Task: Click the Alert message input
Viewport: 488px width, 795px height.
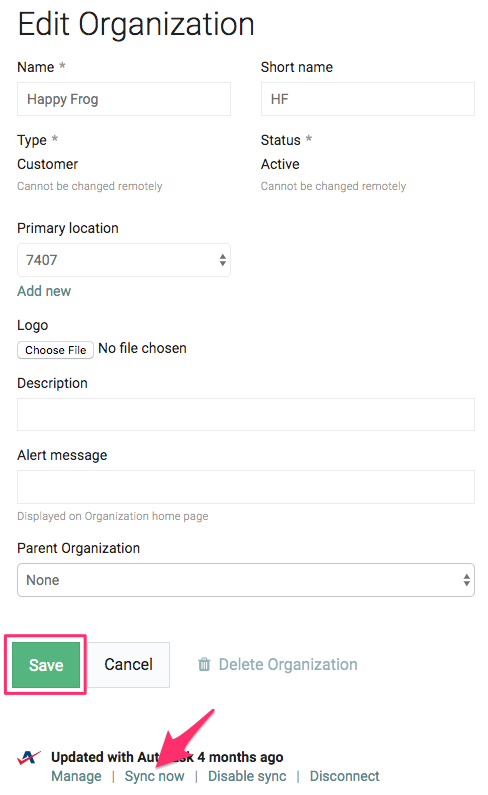Action: tap(246, 487)
